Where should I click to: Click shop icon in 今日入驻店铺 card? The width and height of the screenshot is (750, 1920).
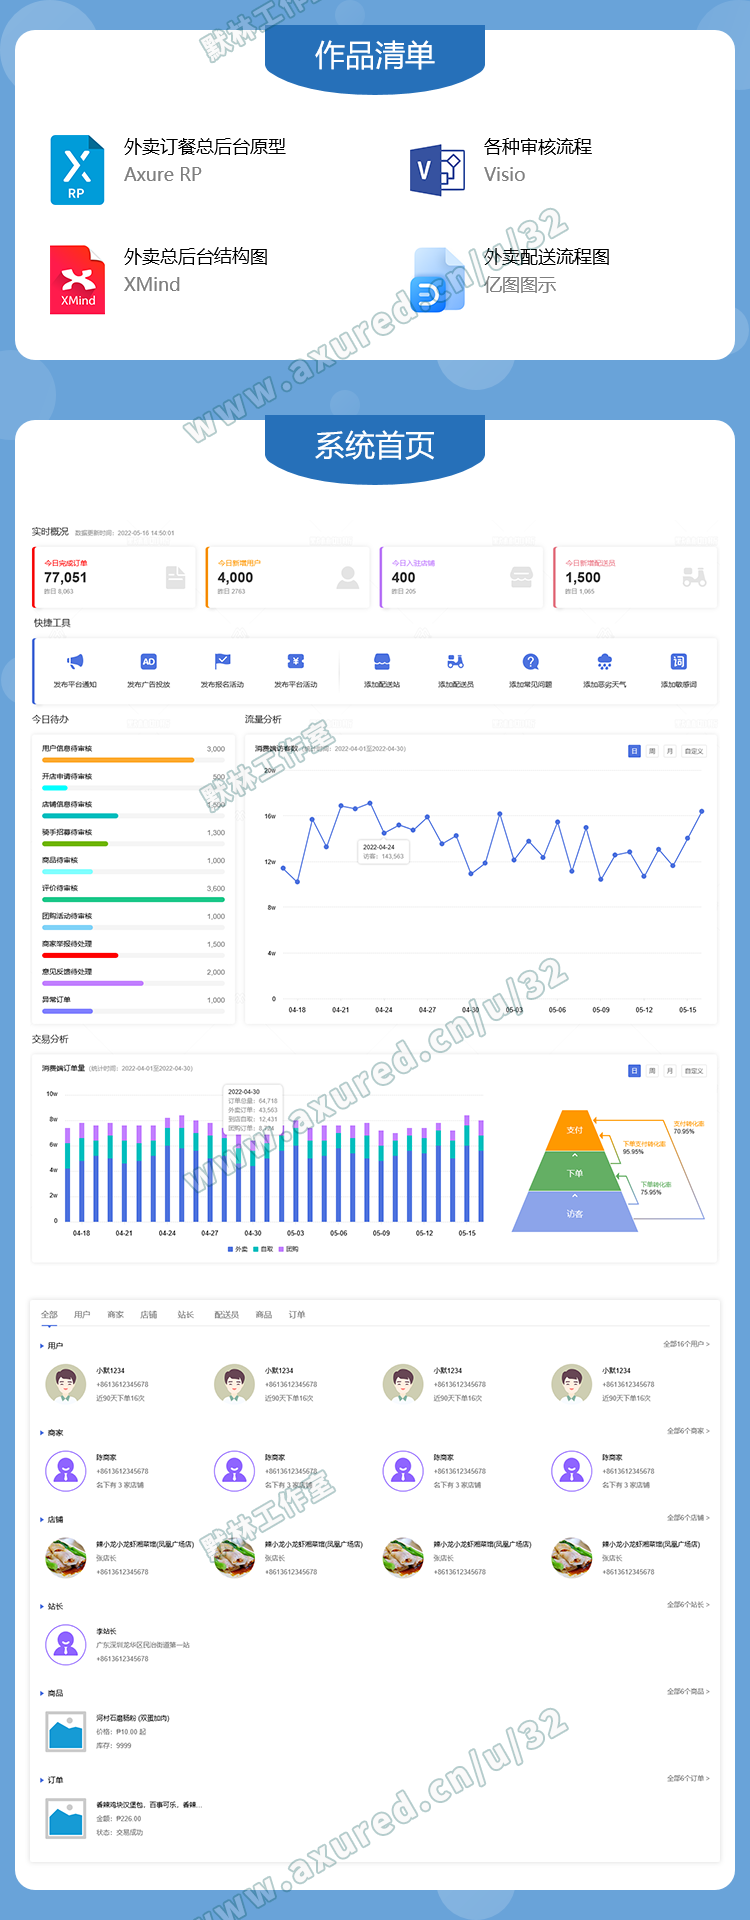click(521, 577)
